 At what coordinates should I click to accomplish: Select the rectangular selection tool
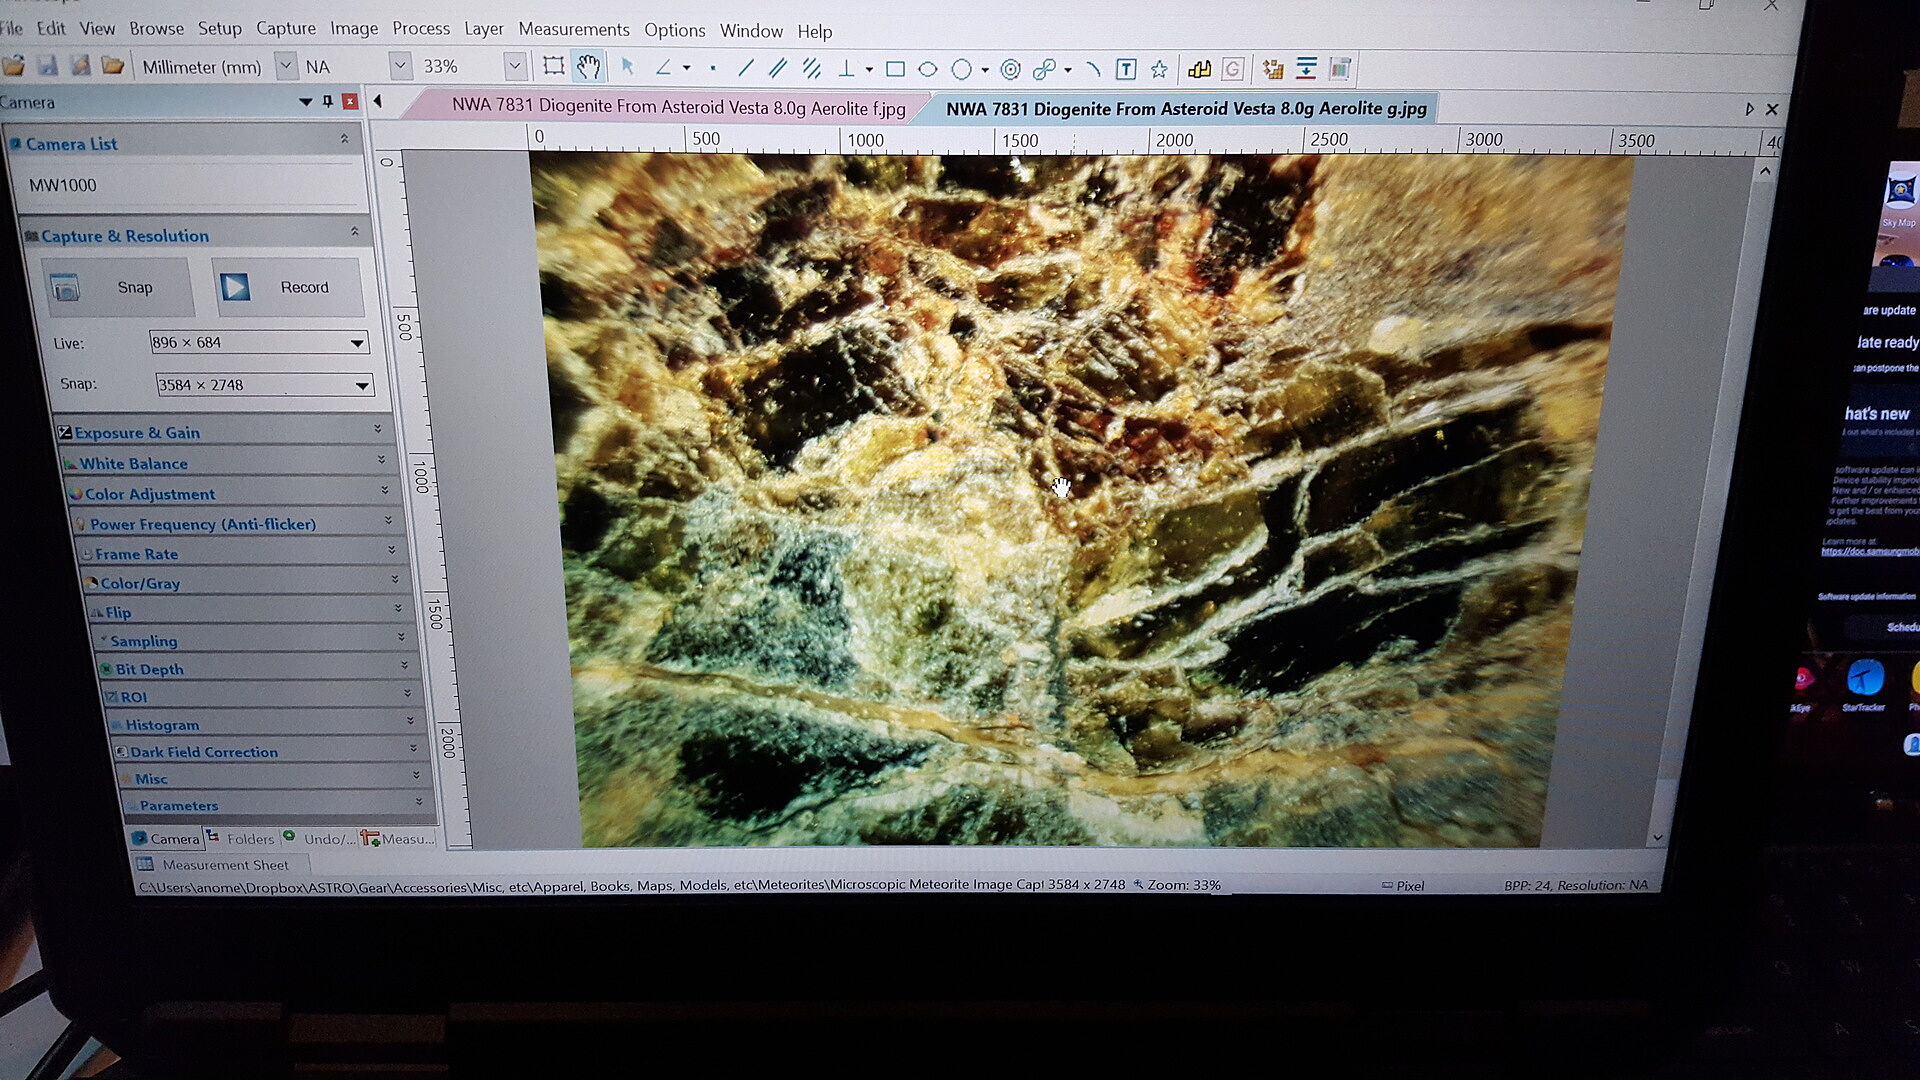pyautogui.click(x=553, y=67)
